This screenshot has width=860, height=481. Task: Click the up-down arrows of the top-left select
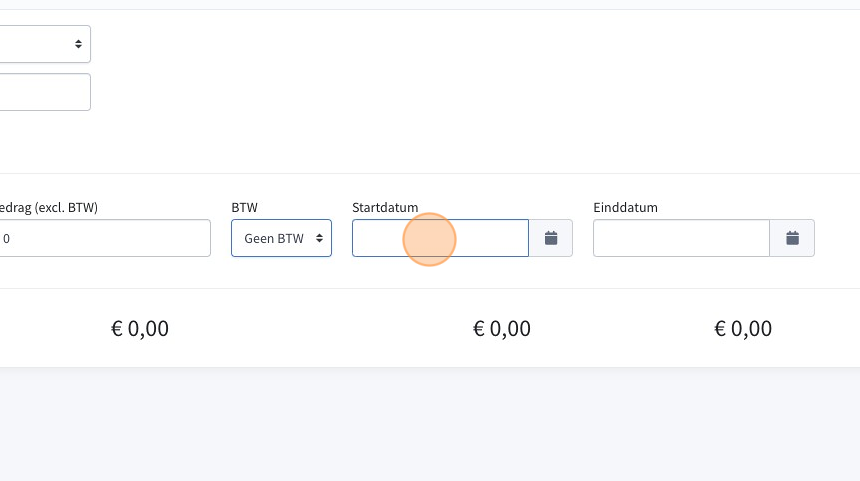pos(78,44)
